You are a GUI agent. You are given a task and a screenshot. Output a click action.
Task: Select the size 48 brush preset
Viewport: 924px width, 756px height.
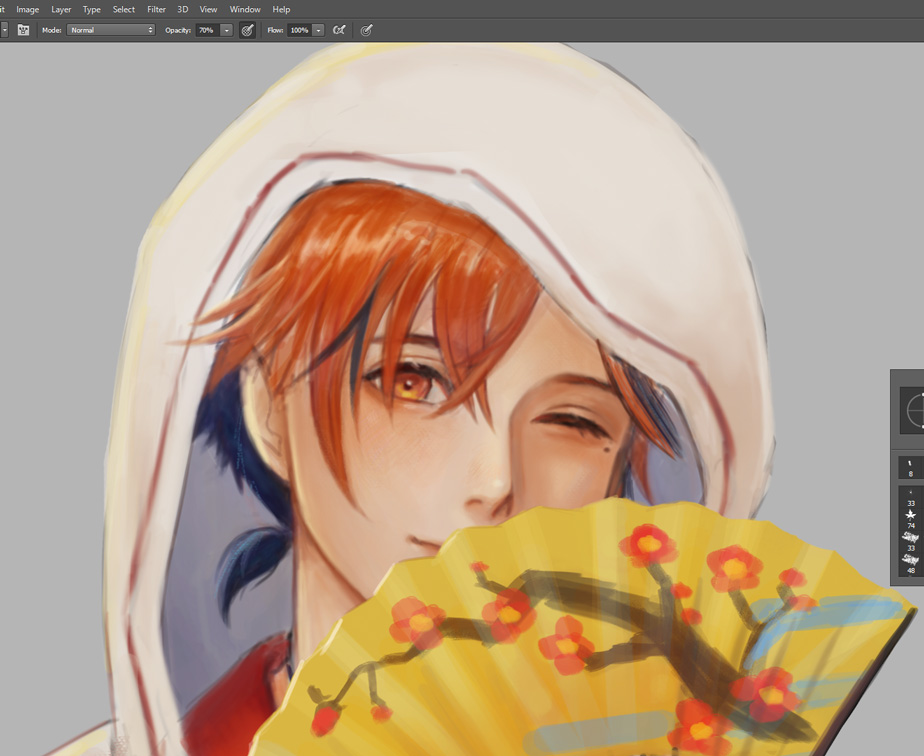(911, 563)
